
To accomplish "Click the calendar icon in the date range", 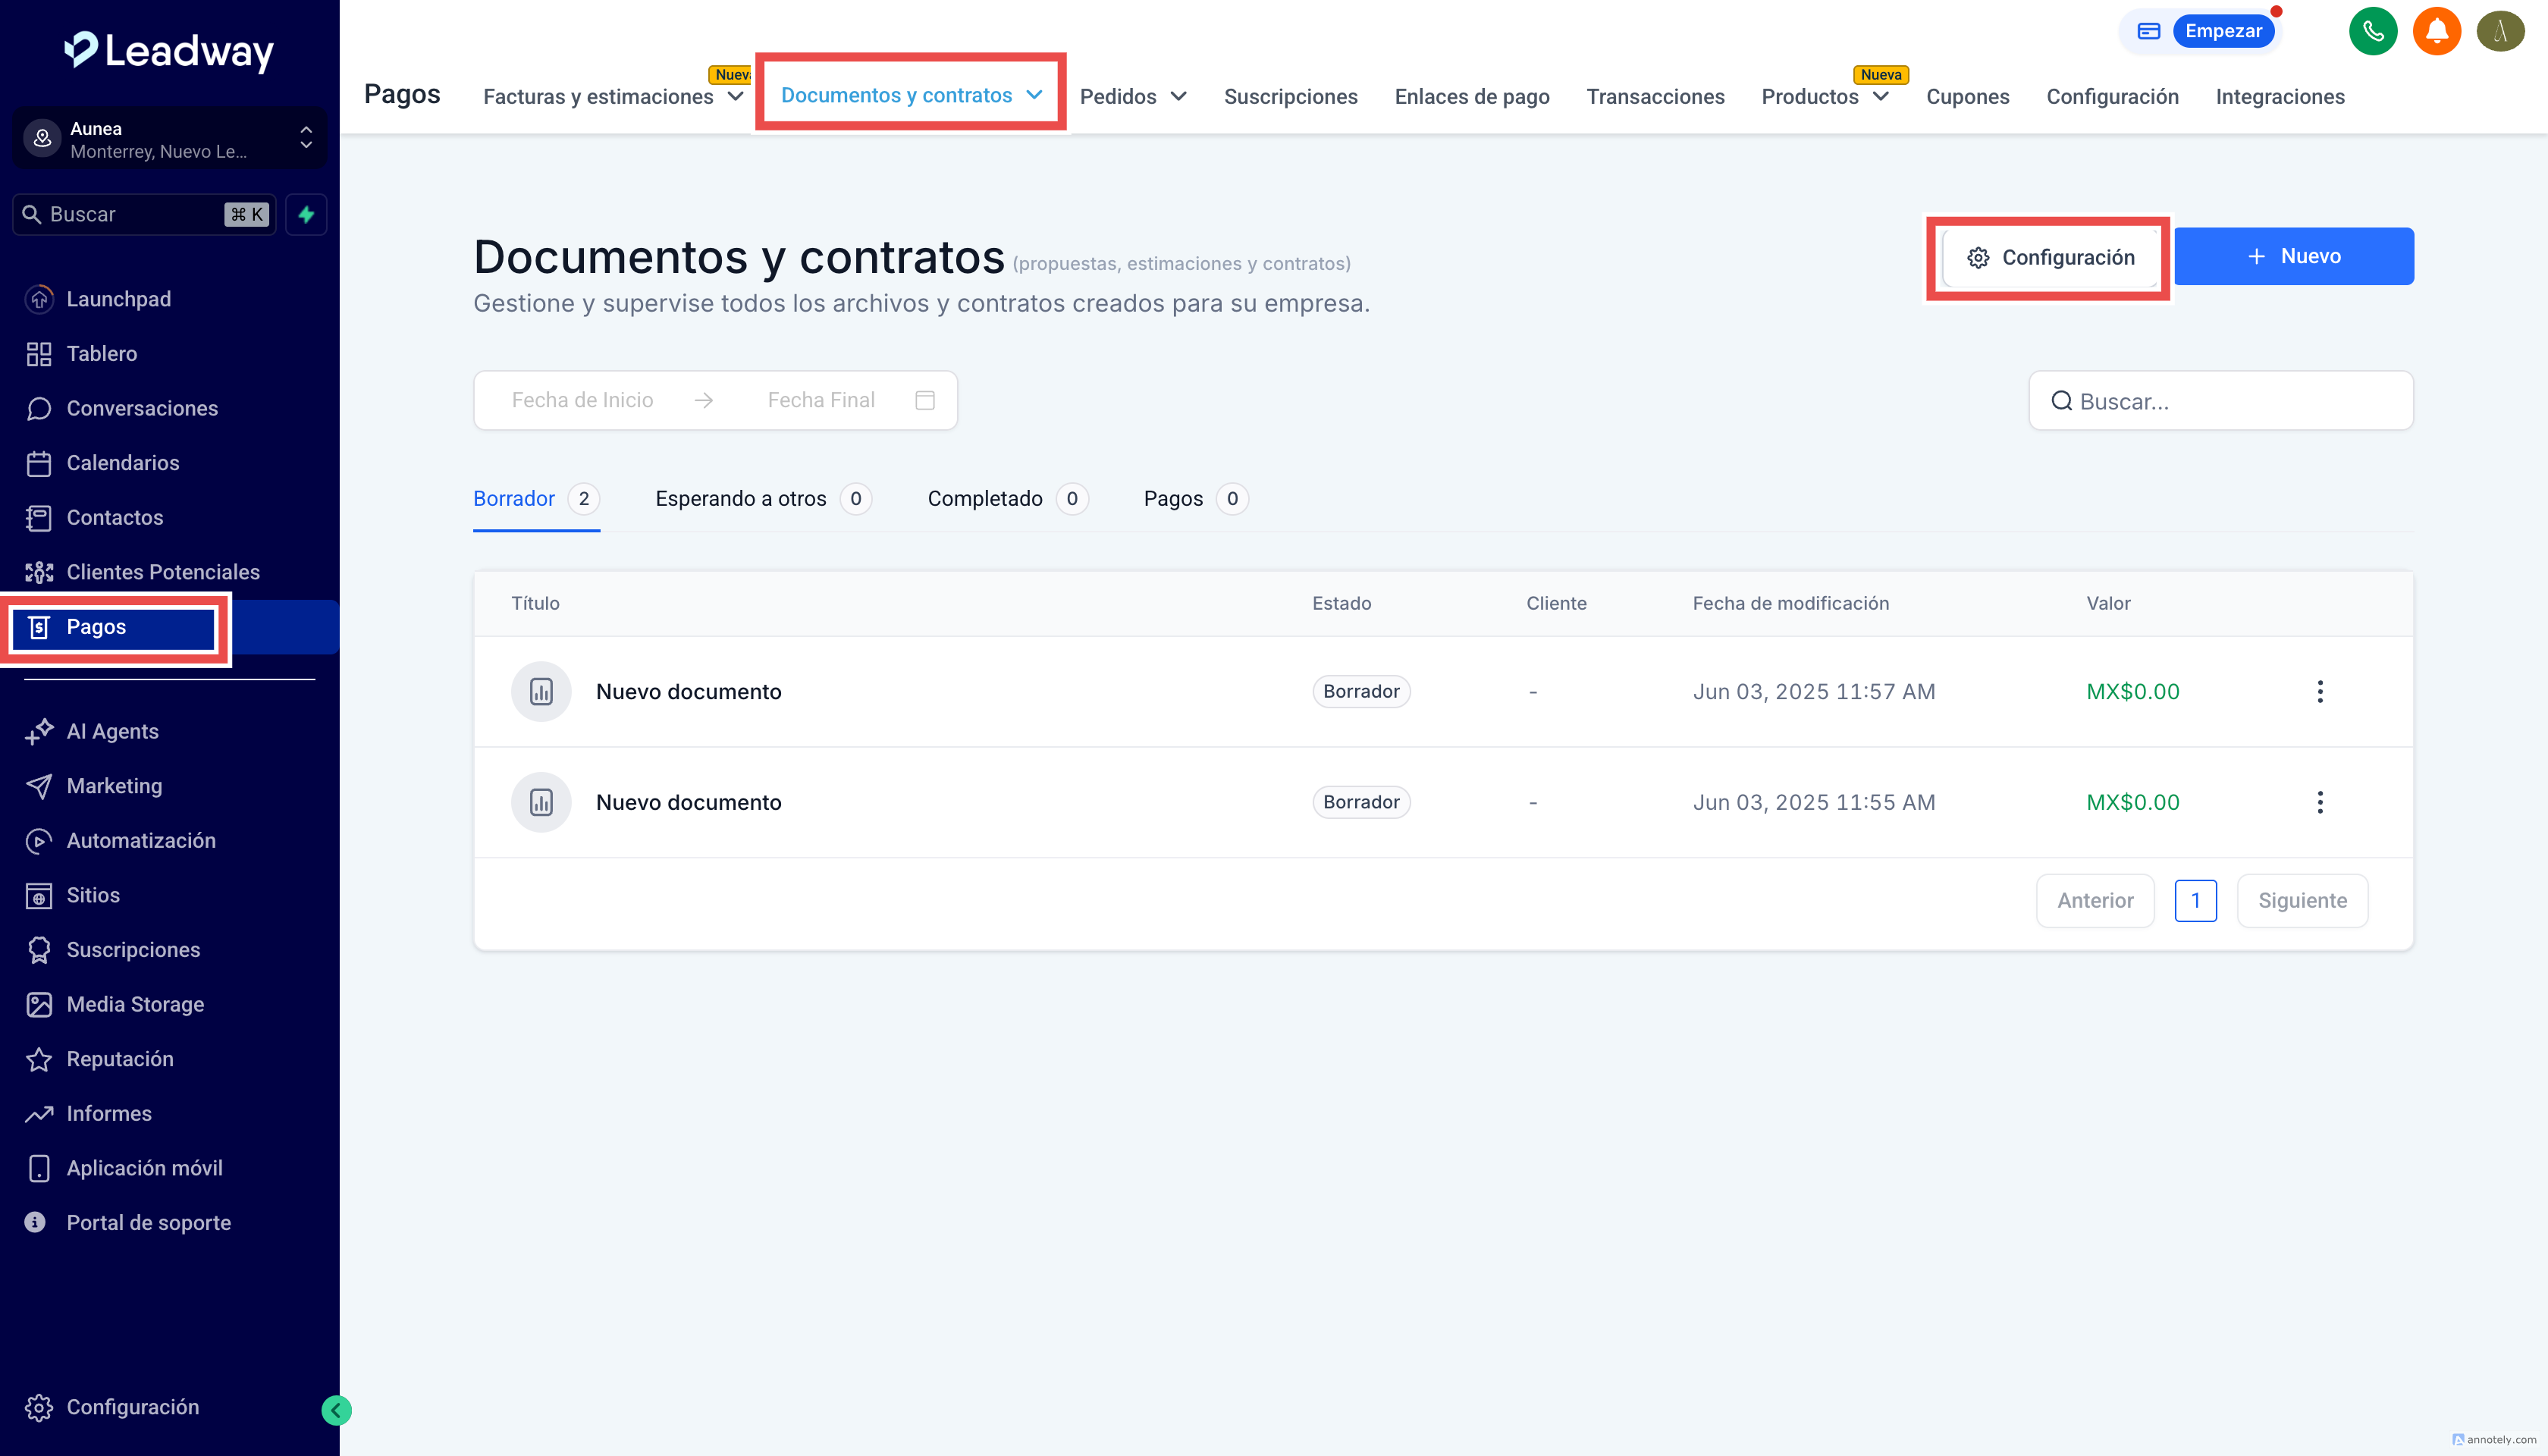I will (924, 400).
